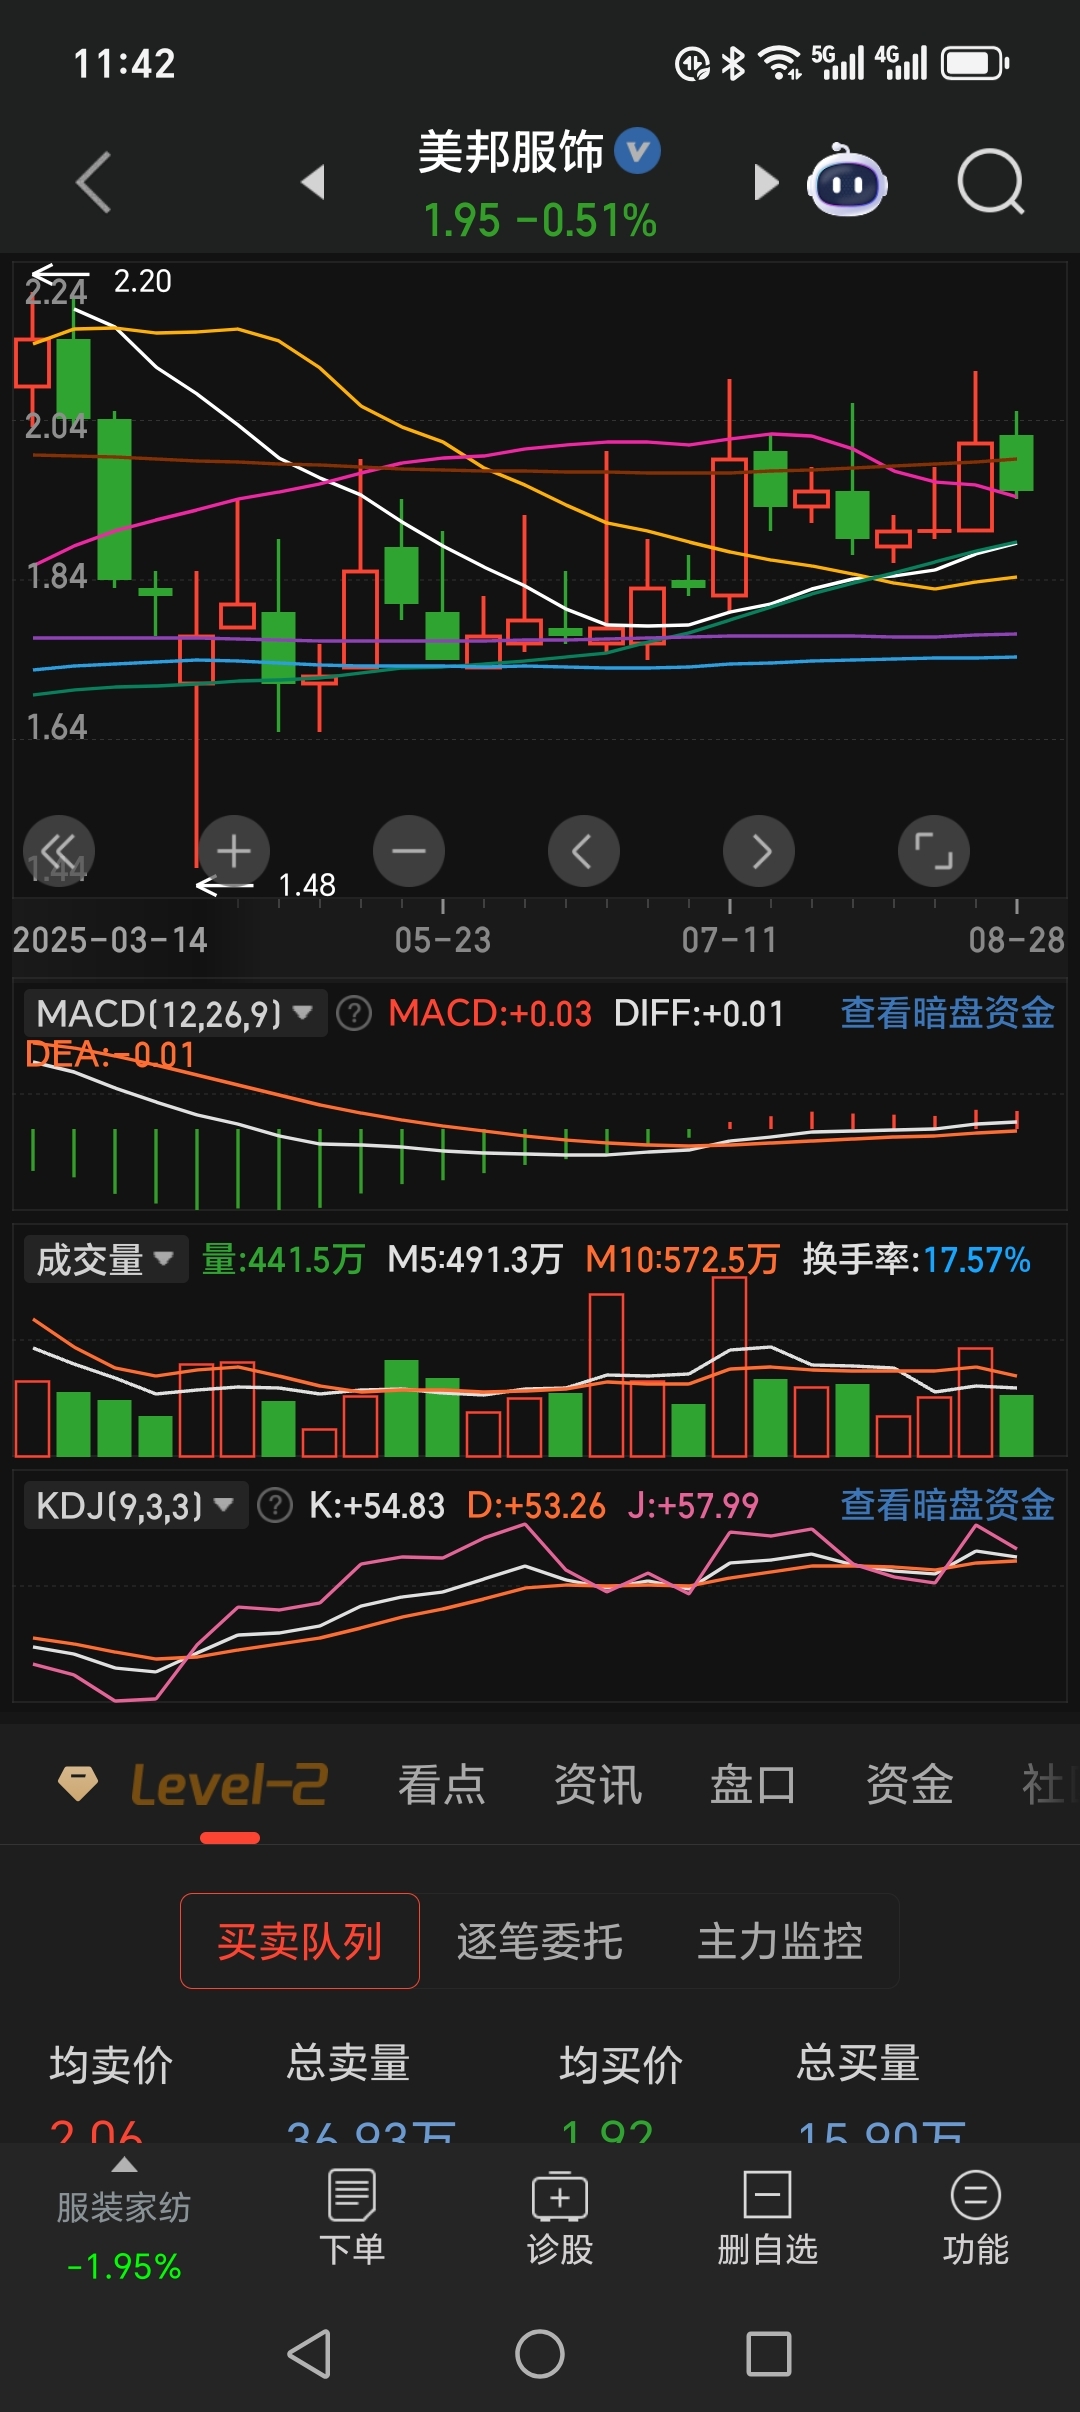Open MACD(12,26,9) indicator dropdown

pyautogui.click(x=175, y=1013)
